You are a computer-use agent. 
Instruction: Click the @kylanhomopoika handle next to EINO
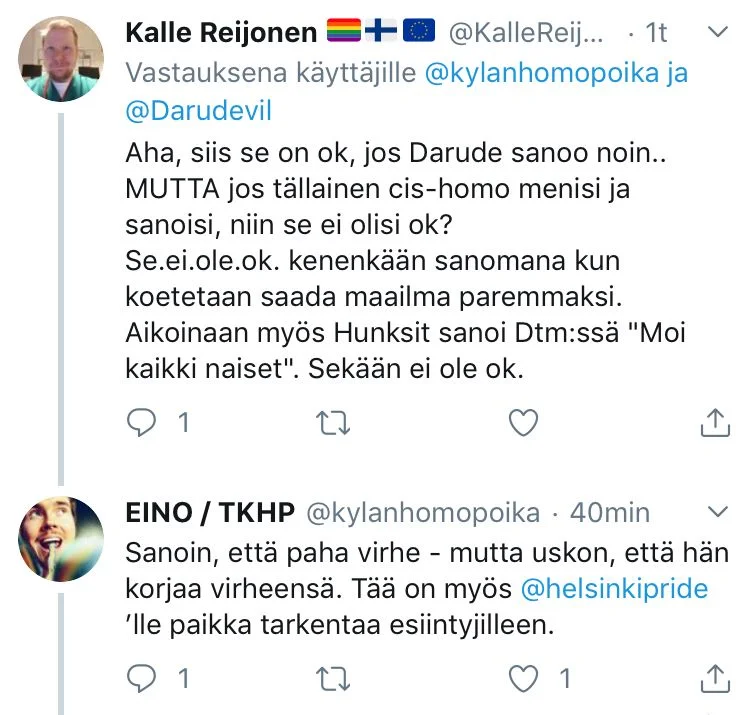pos(422,513)
